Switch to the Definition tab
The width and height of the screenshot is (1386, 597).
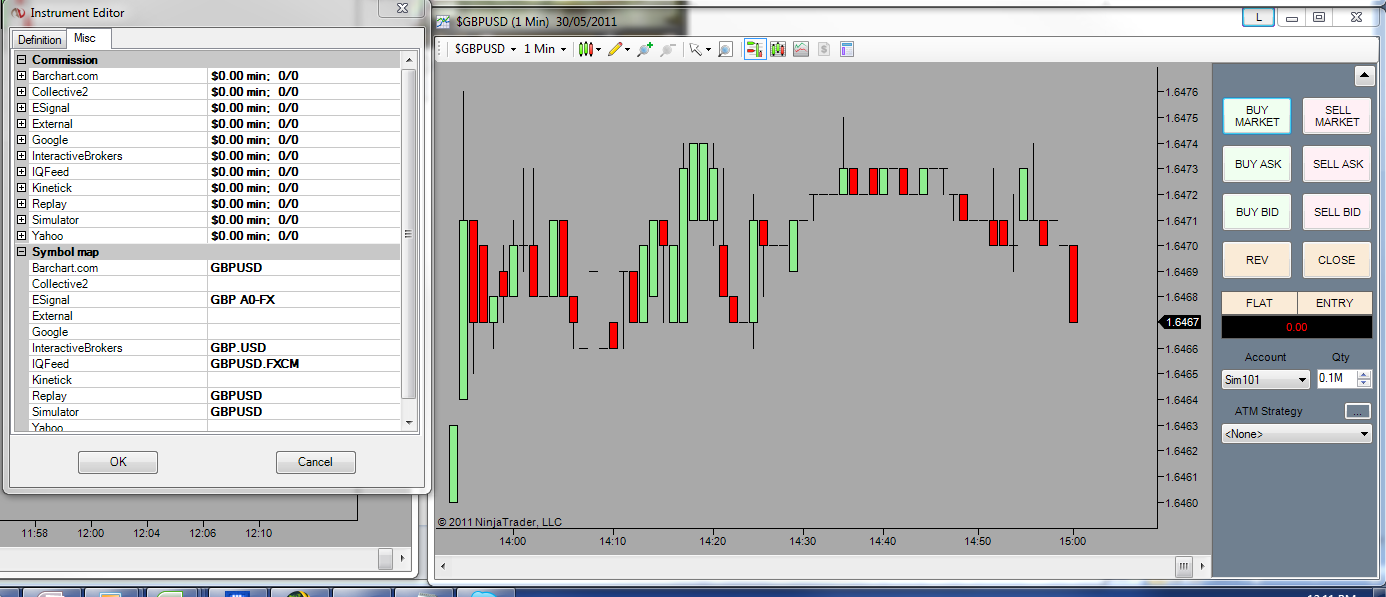(x=40, y=40)
